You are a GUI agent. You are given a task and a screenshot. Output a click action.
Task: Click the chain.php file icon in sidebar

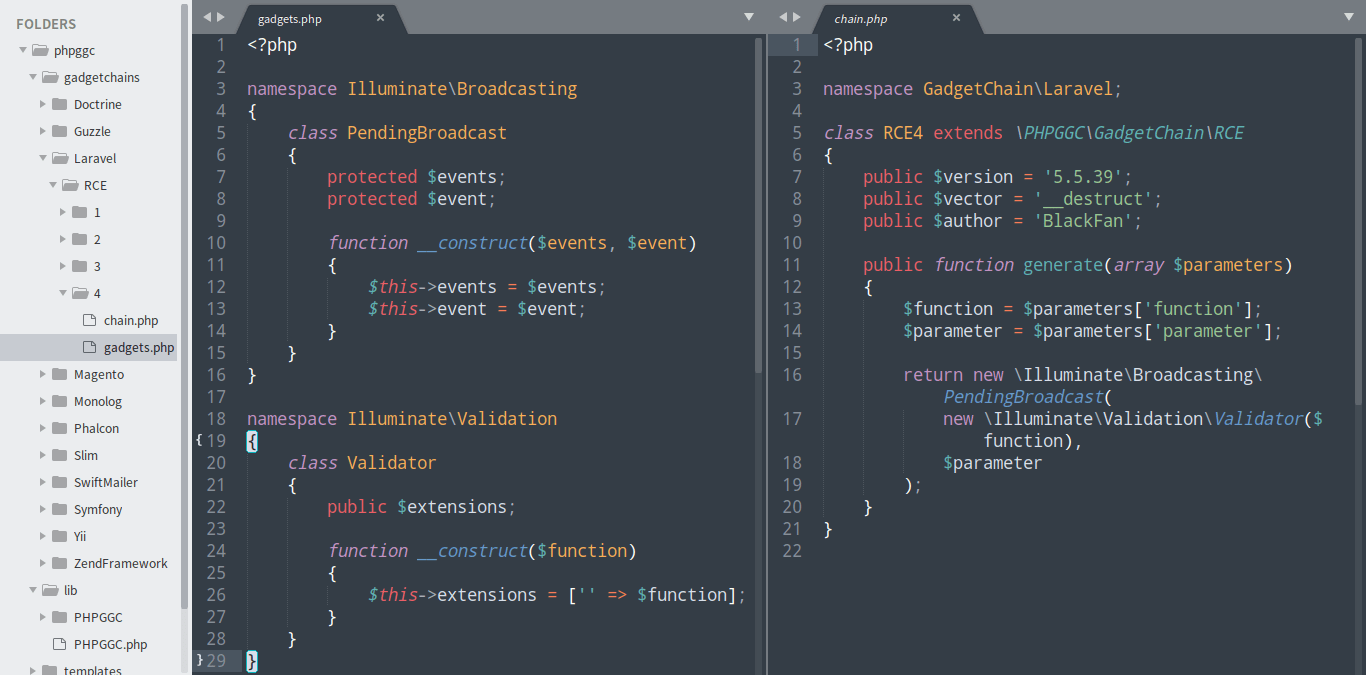(88, 320)
